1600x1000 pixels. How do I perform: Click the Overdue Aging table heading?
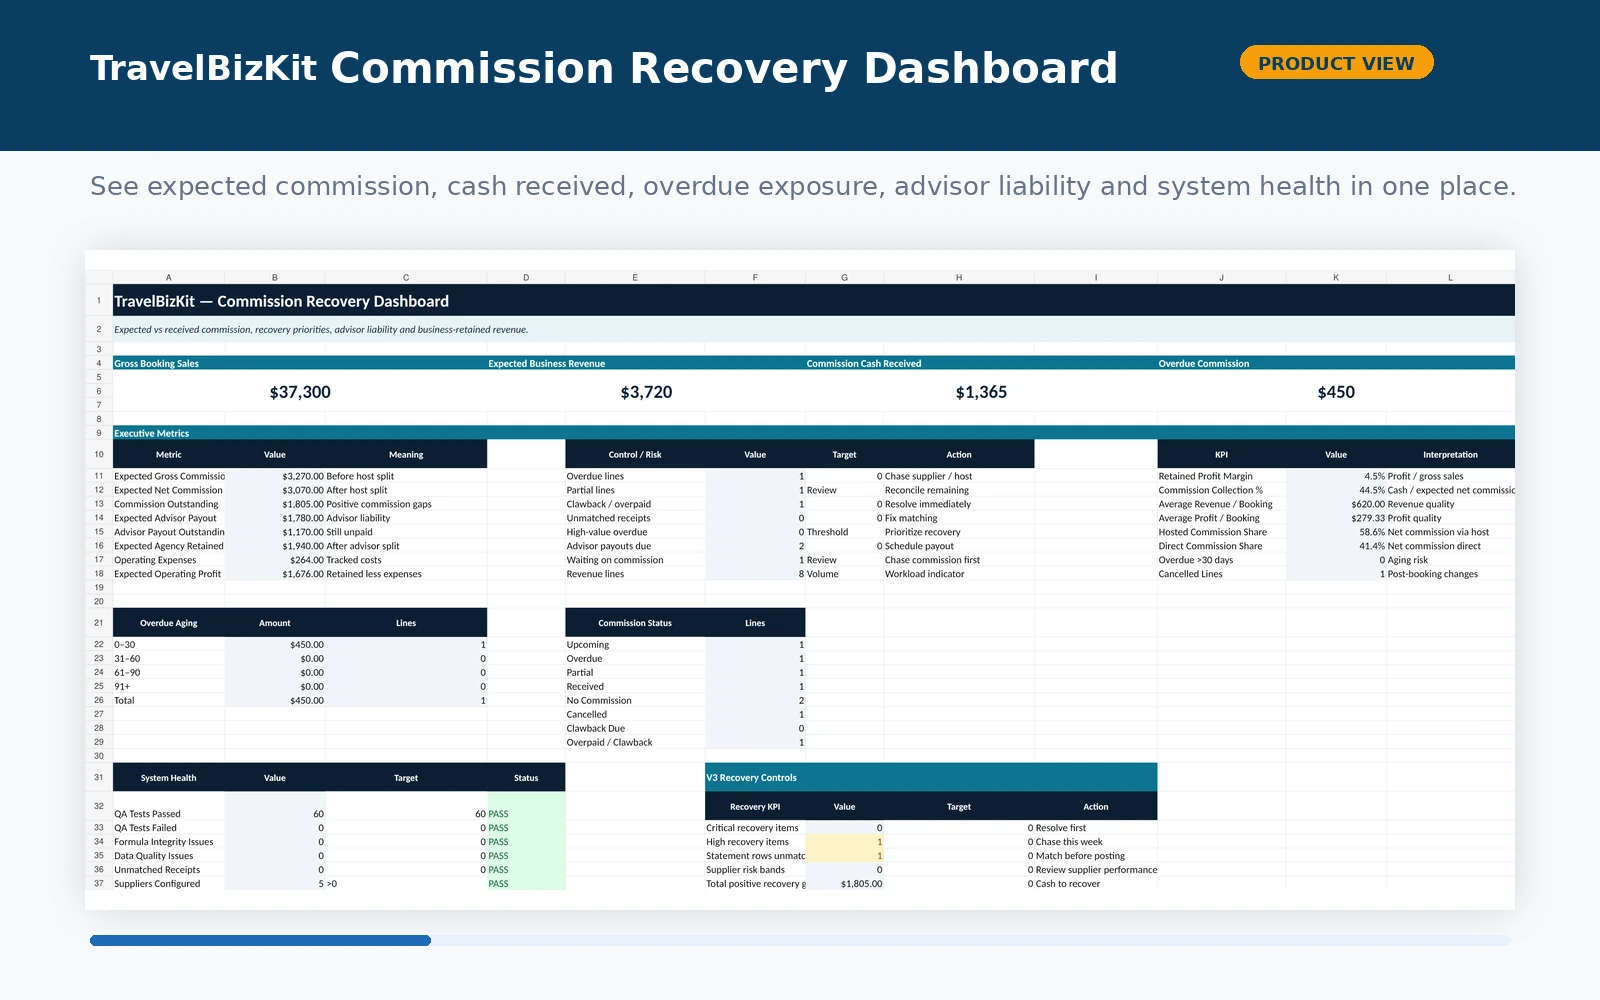pos(169,622)
